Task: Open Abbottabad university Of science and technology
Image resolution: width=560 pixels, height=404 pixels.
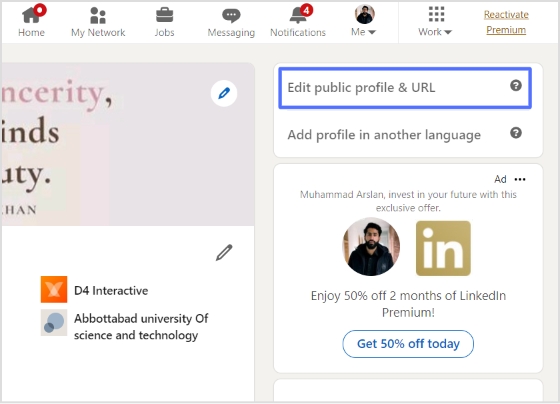Action: (141, 326)
